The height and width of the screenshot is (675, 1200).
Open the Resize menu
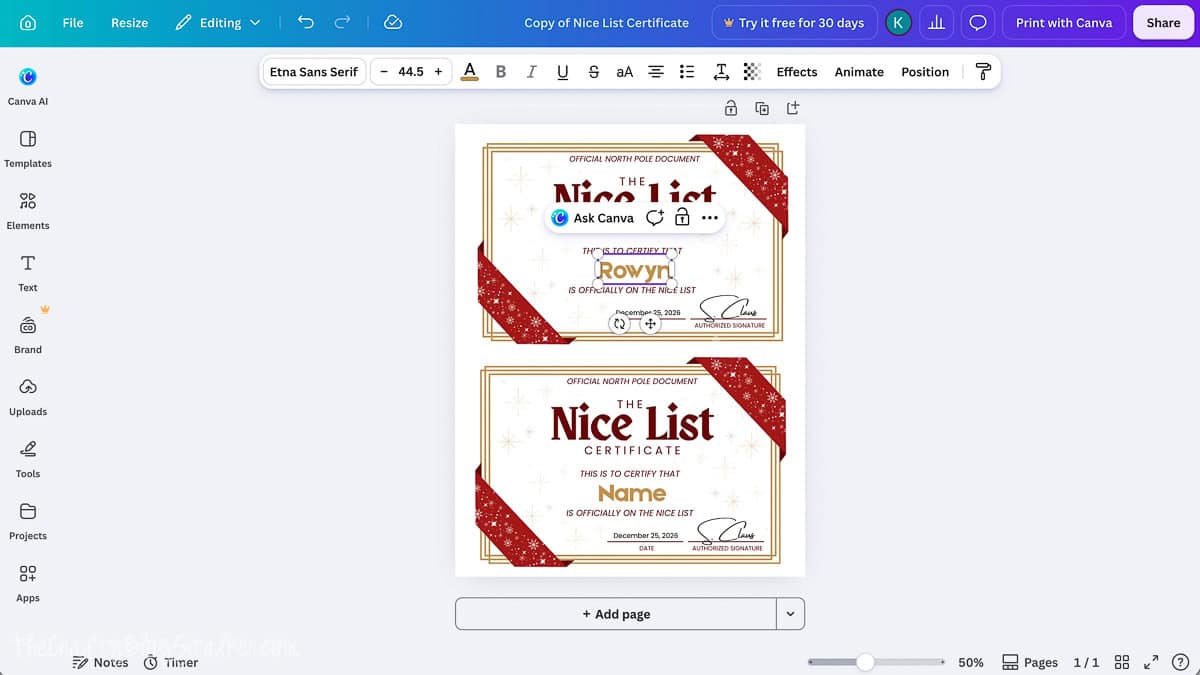point(129,22)
